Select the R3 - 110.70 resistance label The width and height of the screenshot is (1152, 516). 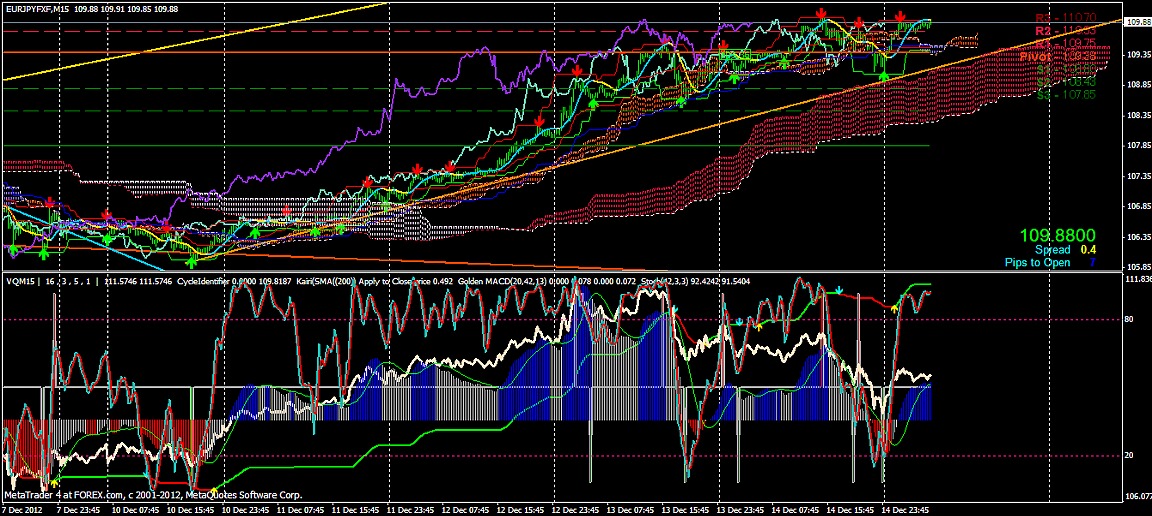(x=1065, y=18)
